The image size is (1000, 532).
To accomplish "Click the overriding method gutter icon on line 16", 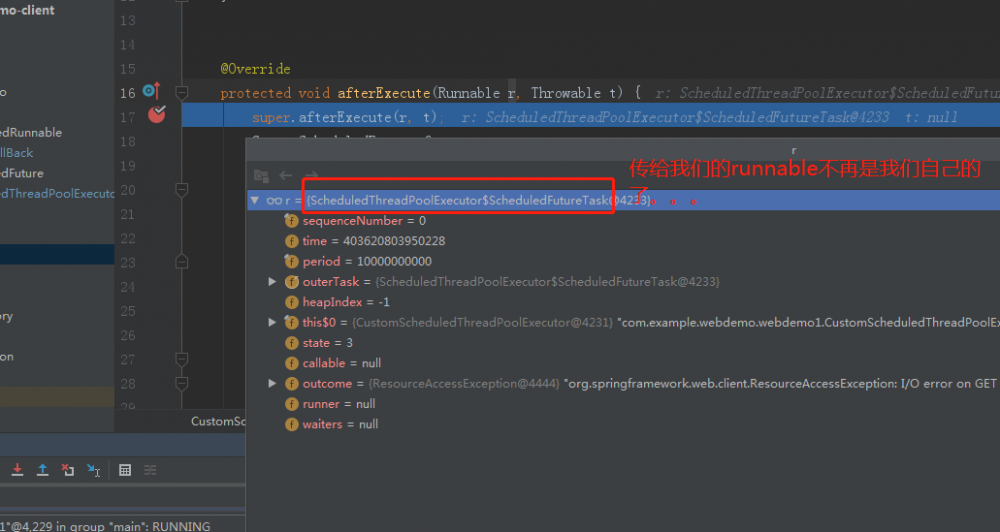I will click(x=152, y=91).
